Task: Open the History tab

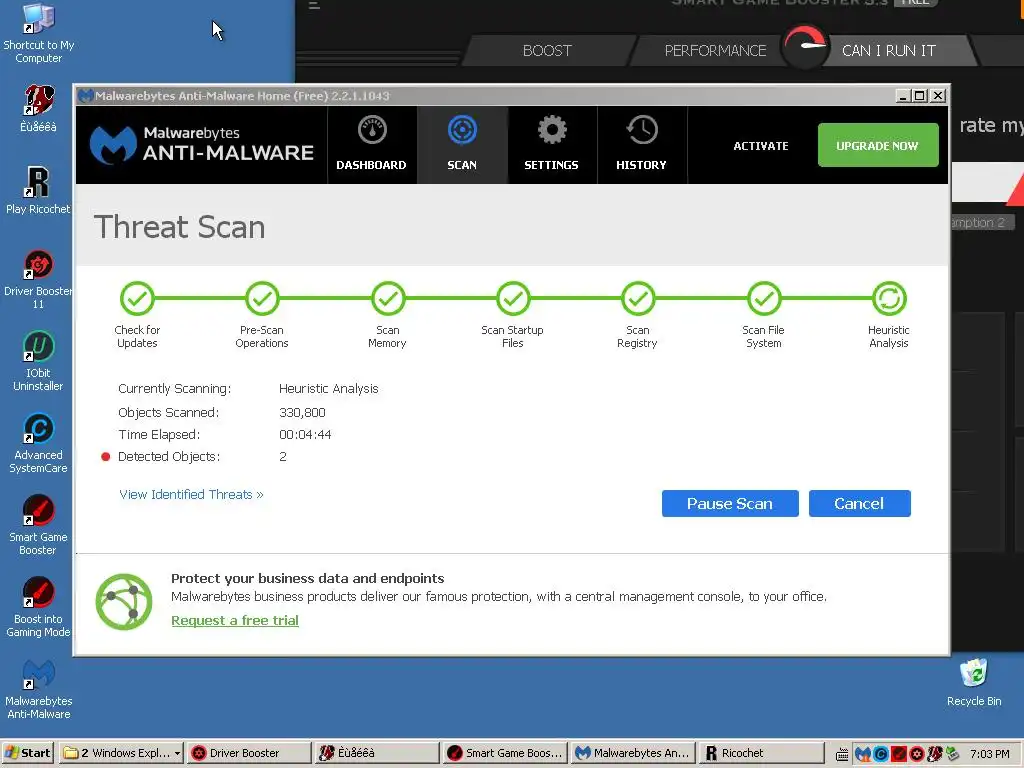Action: pos(642,145)
